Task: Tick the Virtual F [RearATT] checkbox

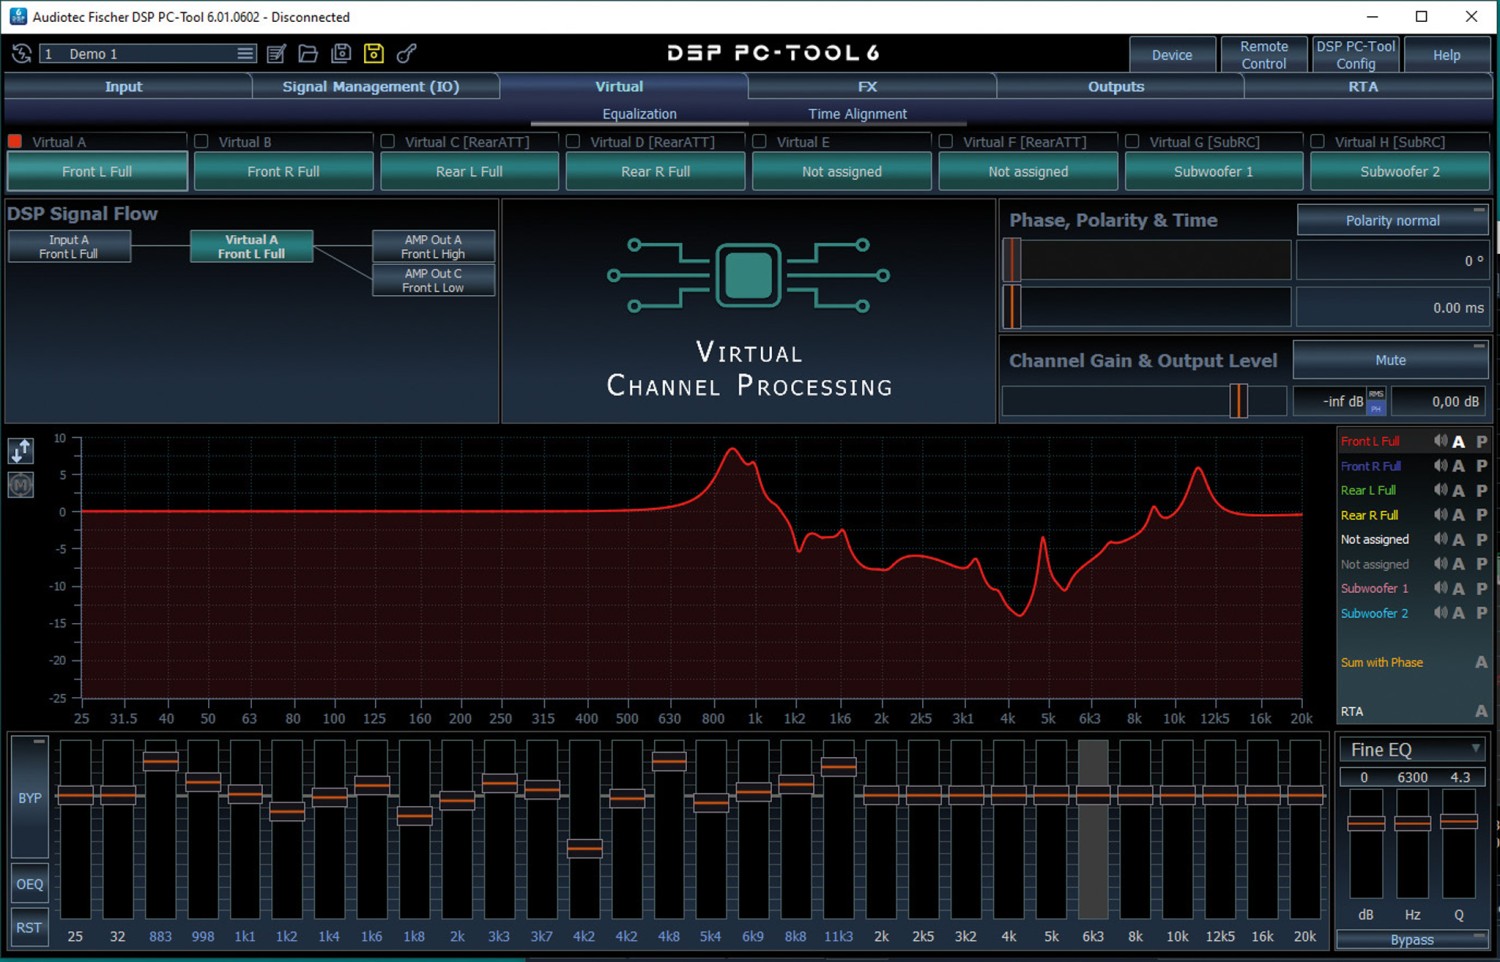Action: (x=946, y=142)
